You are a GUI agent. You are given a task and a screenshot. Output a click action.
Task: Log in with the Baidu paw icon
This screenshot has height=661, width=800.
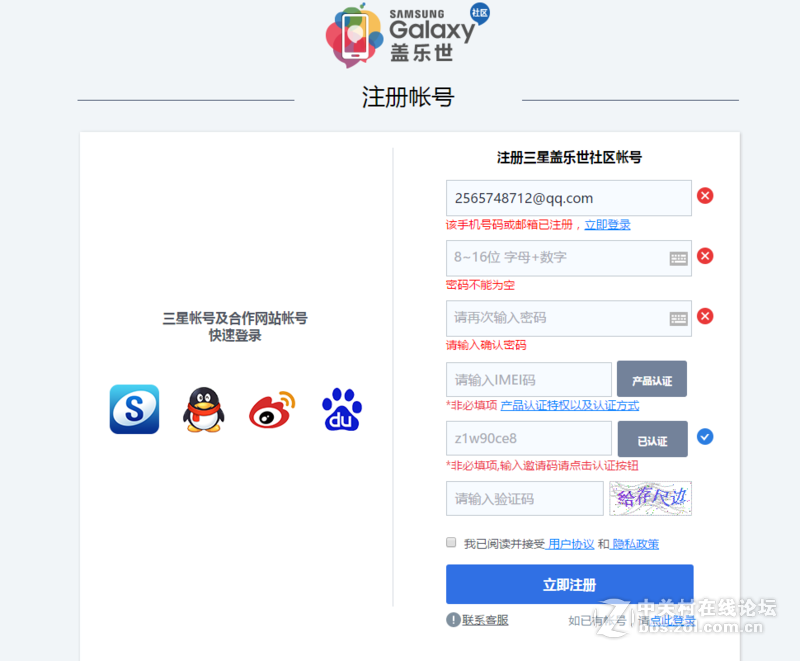coord(342,410)
